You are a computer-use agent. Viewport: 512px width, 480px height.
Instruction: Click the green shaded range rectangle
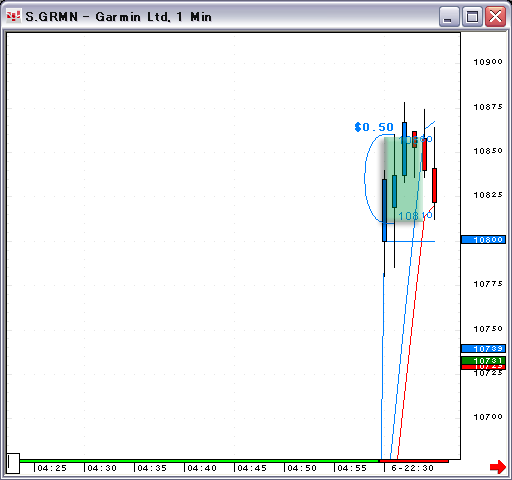click(403, 179)
